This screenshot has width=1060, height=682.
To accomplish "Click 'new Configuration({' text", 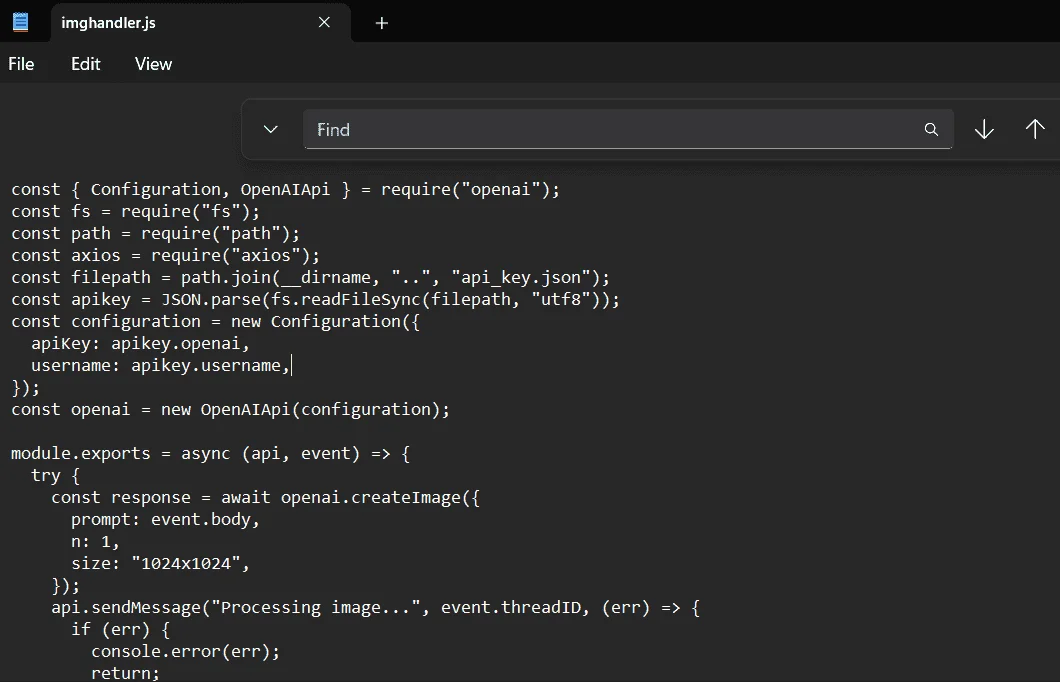I will 325,321.
